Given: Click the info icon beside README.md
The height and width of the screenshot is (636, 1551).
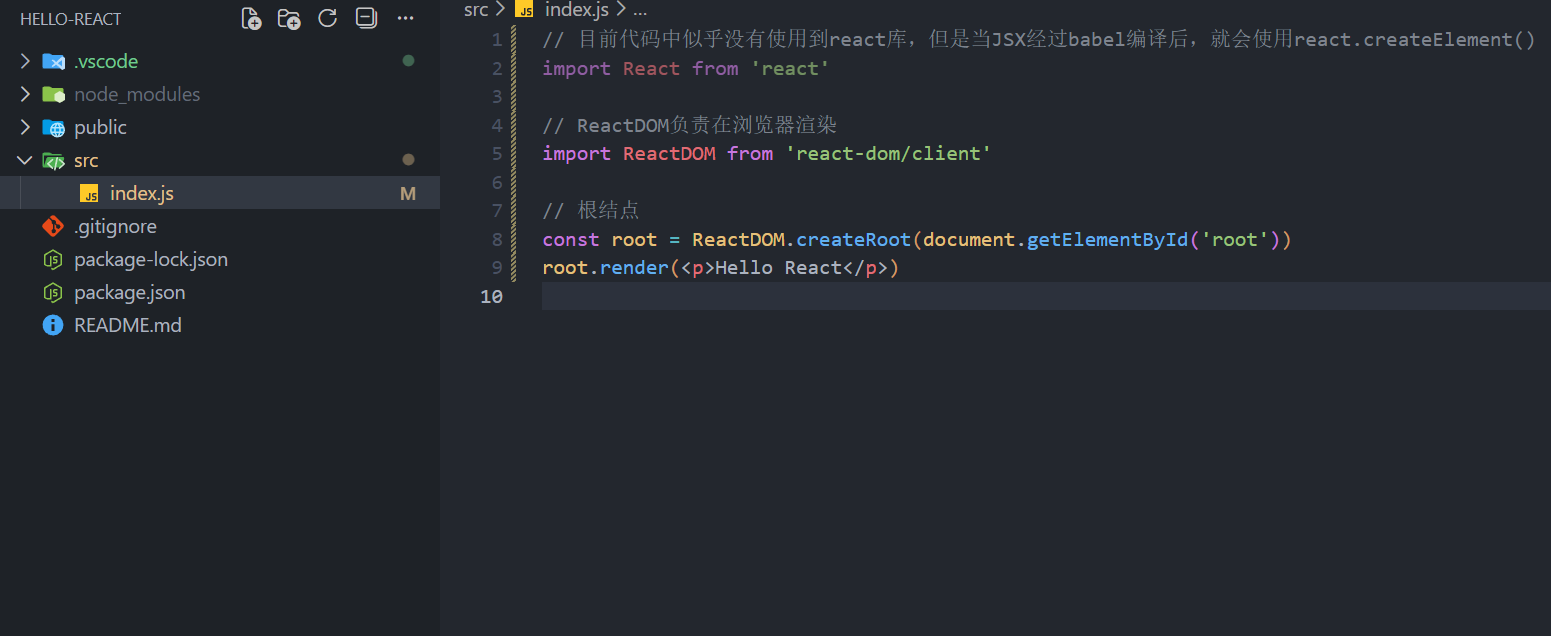Looking at the screenshot, I should point(53,325).
